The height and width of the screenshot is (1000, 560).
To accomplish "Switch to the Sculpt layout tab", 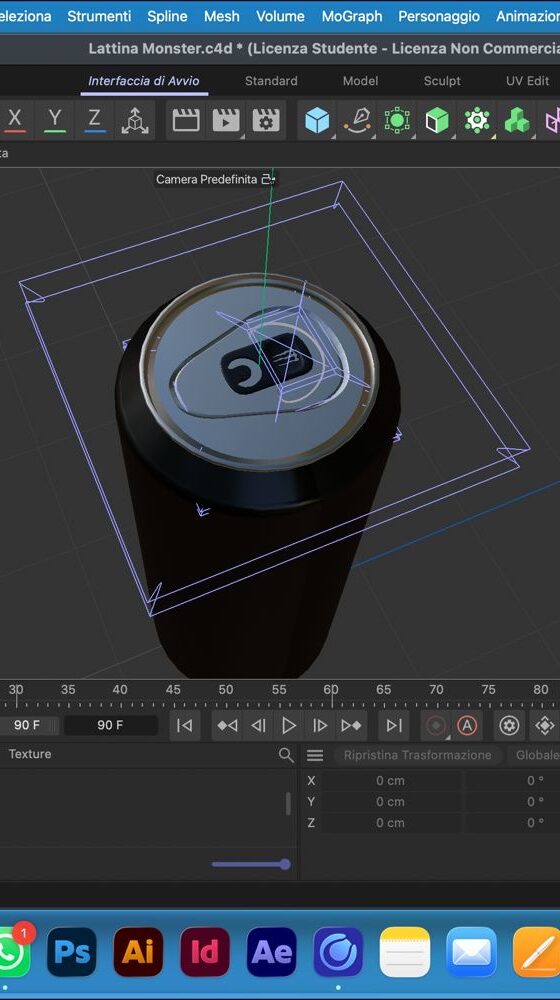I will click(442, 81).
